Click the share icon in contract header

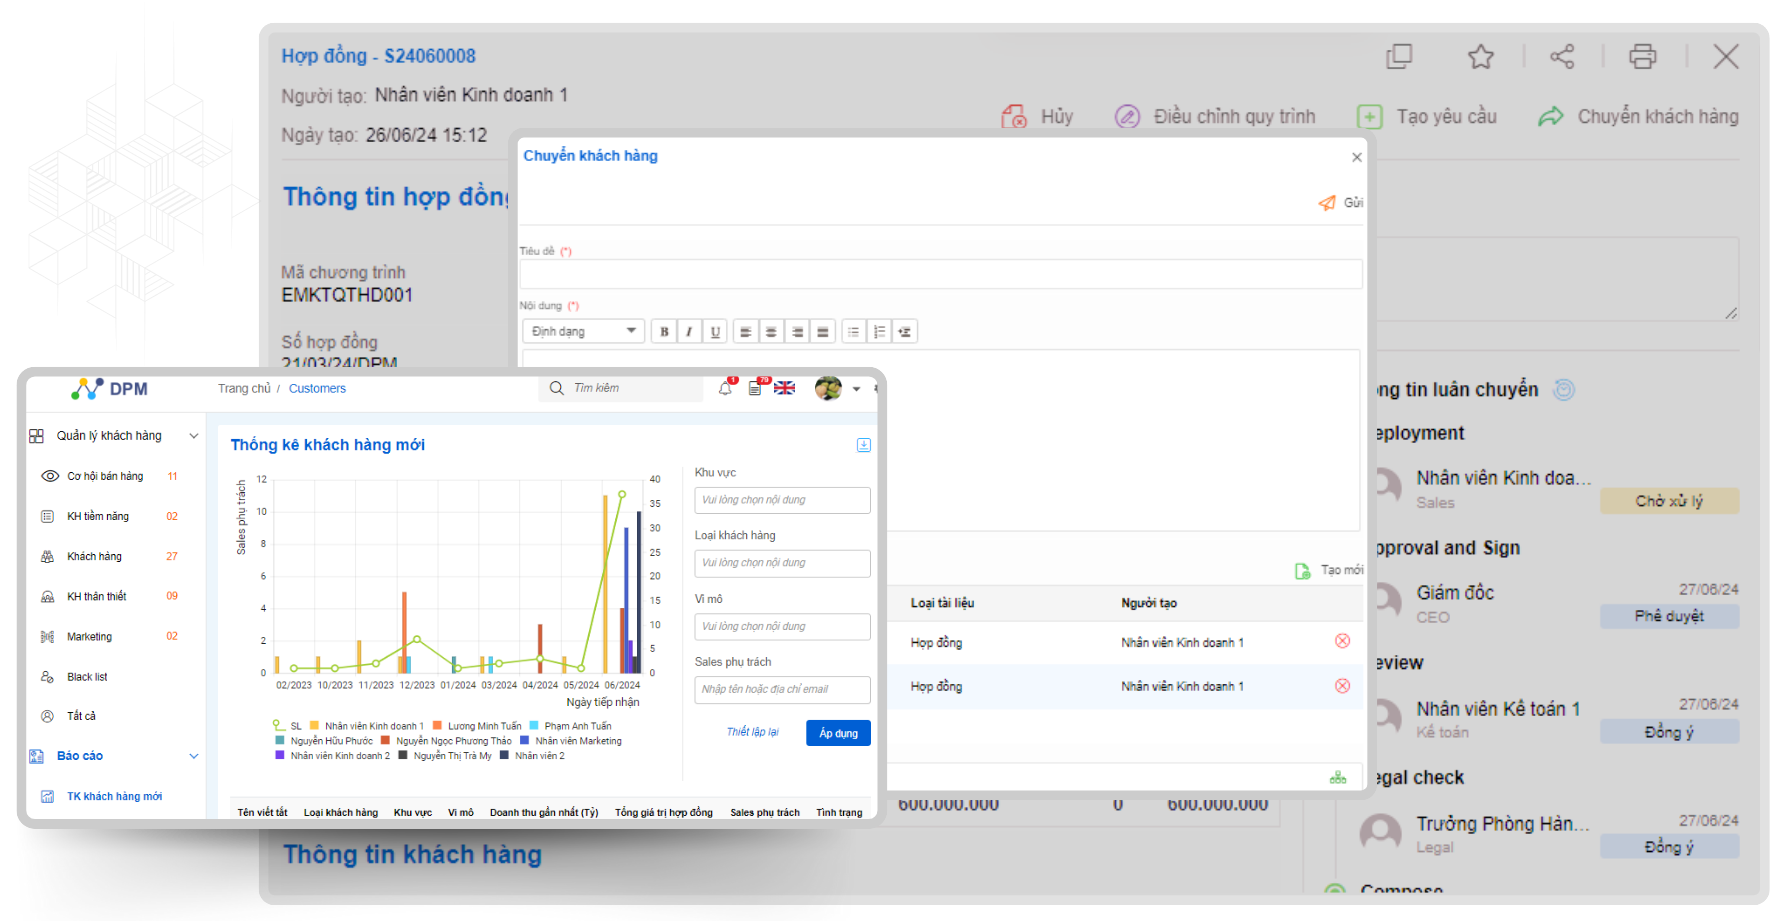tap(1562, 57)
